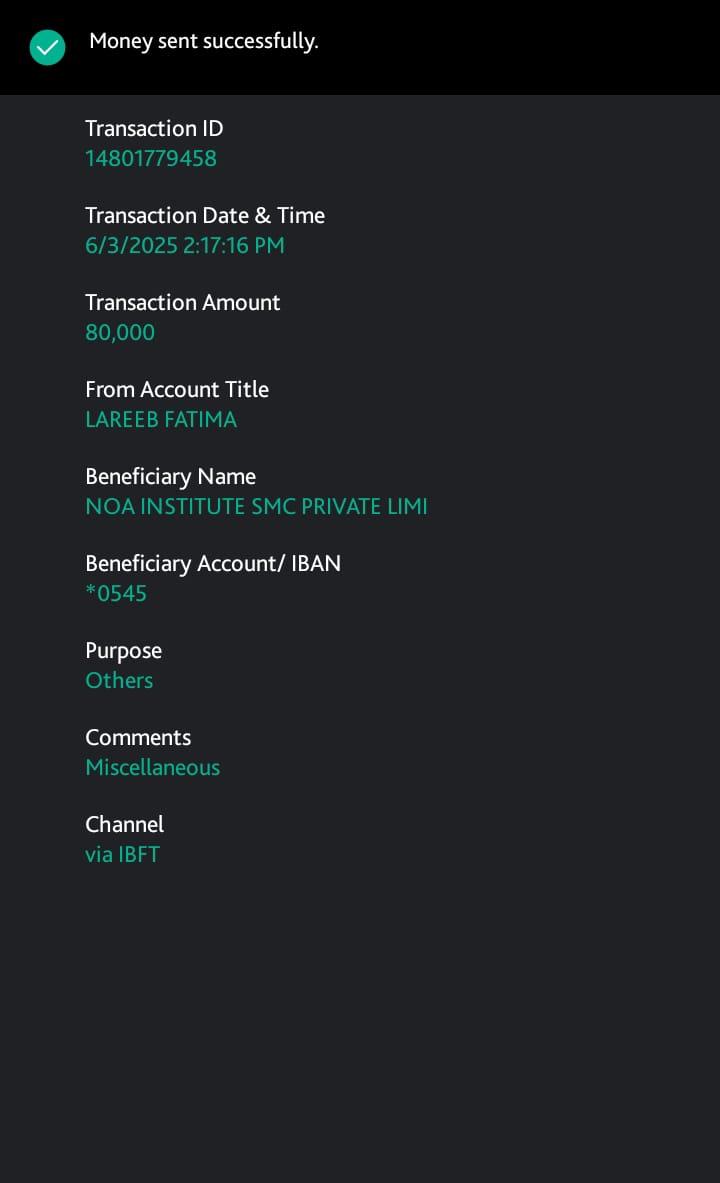720x1183 pixels.
Task: Tap the Channel label
Action: [124, 825]
